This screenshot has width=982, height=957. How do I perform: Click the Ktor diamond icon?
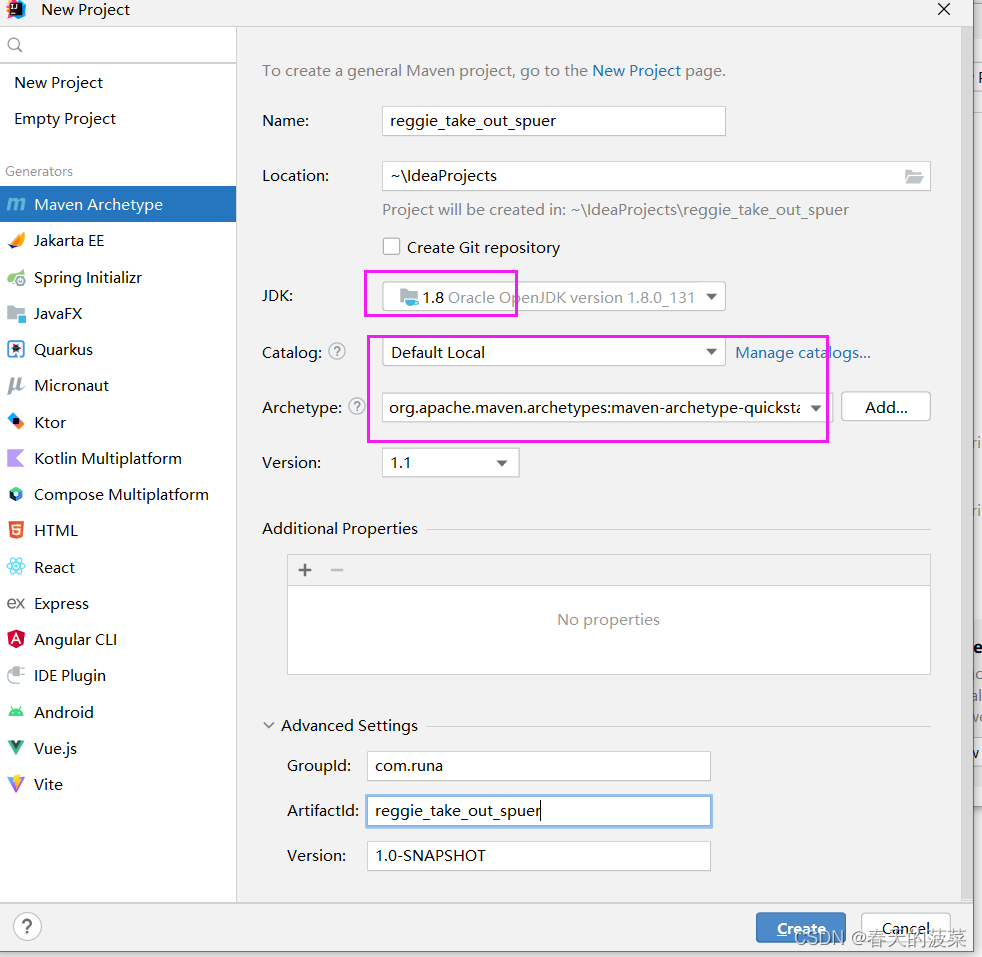[16, 422]
